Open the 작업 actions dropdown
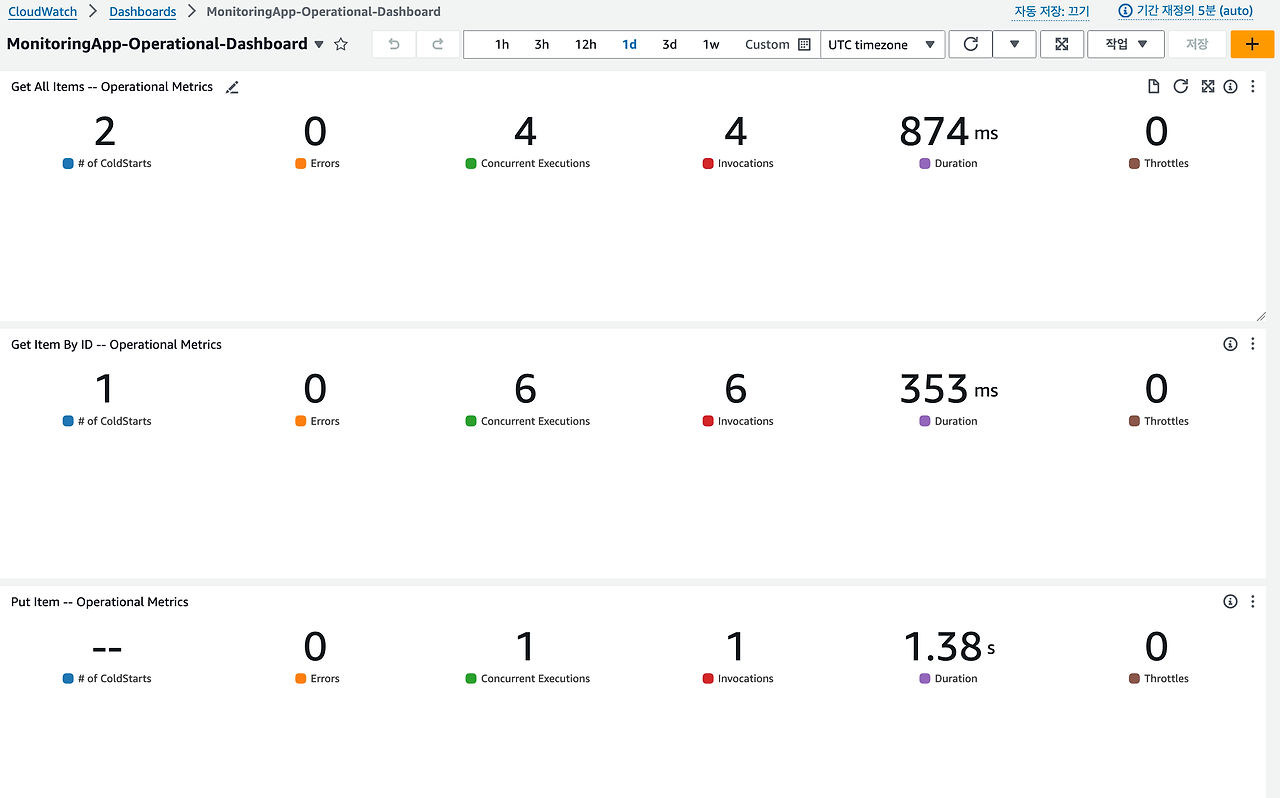This screenshot has height=798, width=1280. tap(1125, 44)
